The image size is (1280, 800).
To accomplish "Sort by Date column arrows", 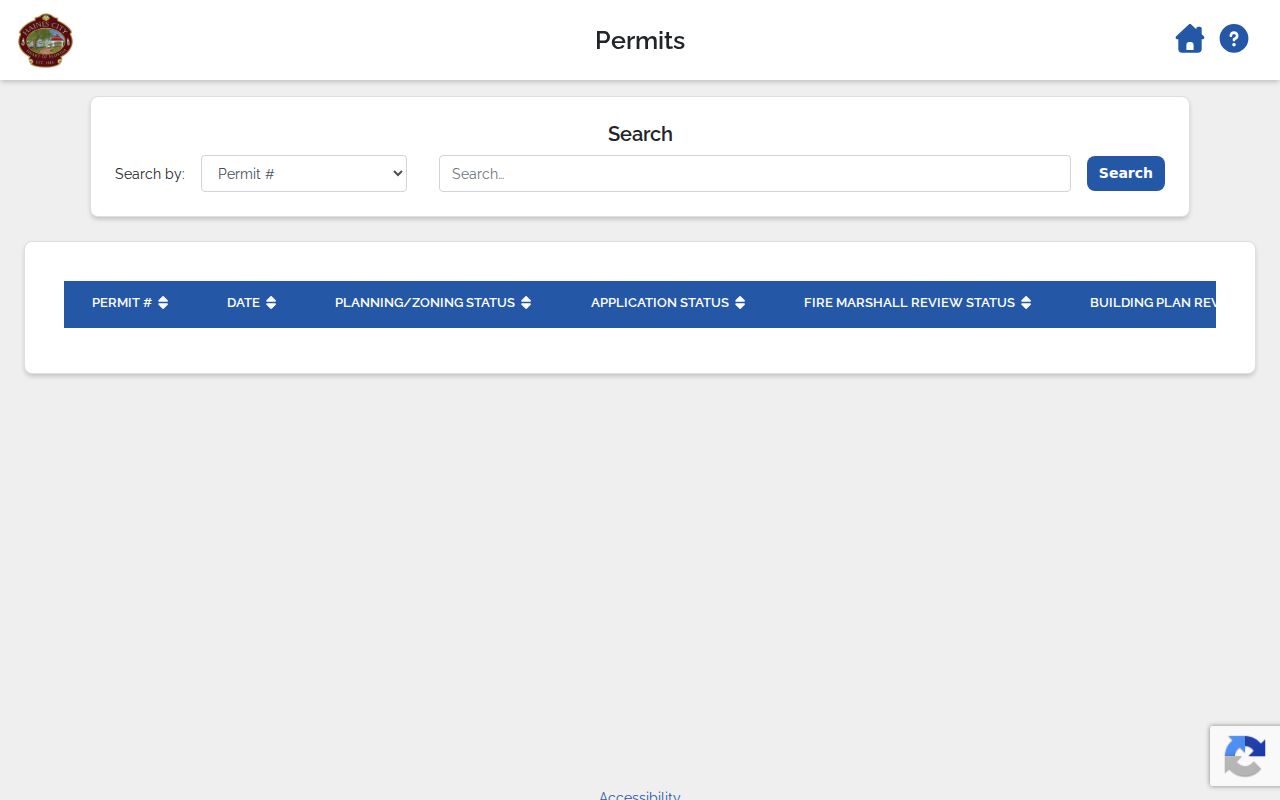I will [x=271, y=303].
